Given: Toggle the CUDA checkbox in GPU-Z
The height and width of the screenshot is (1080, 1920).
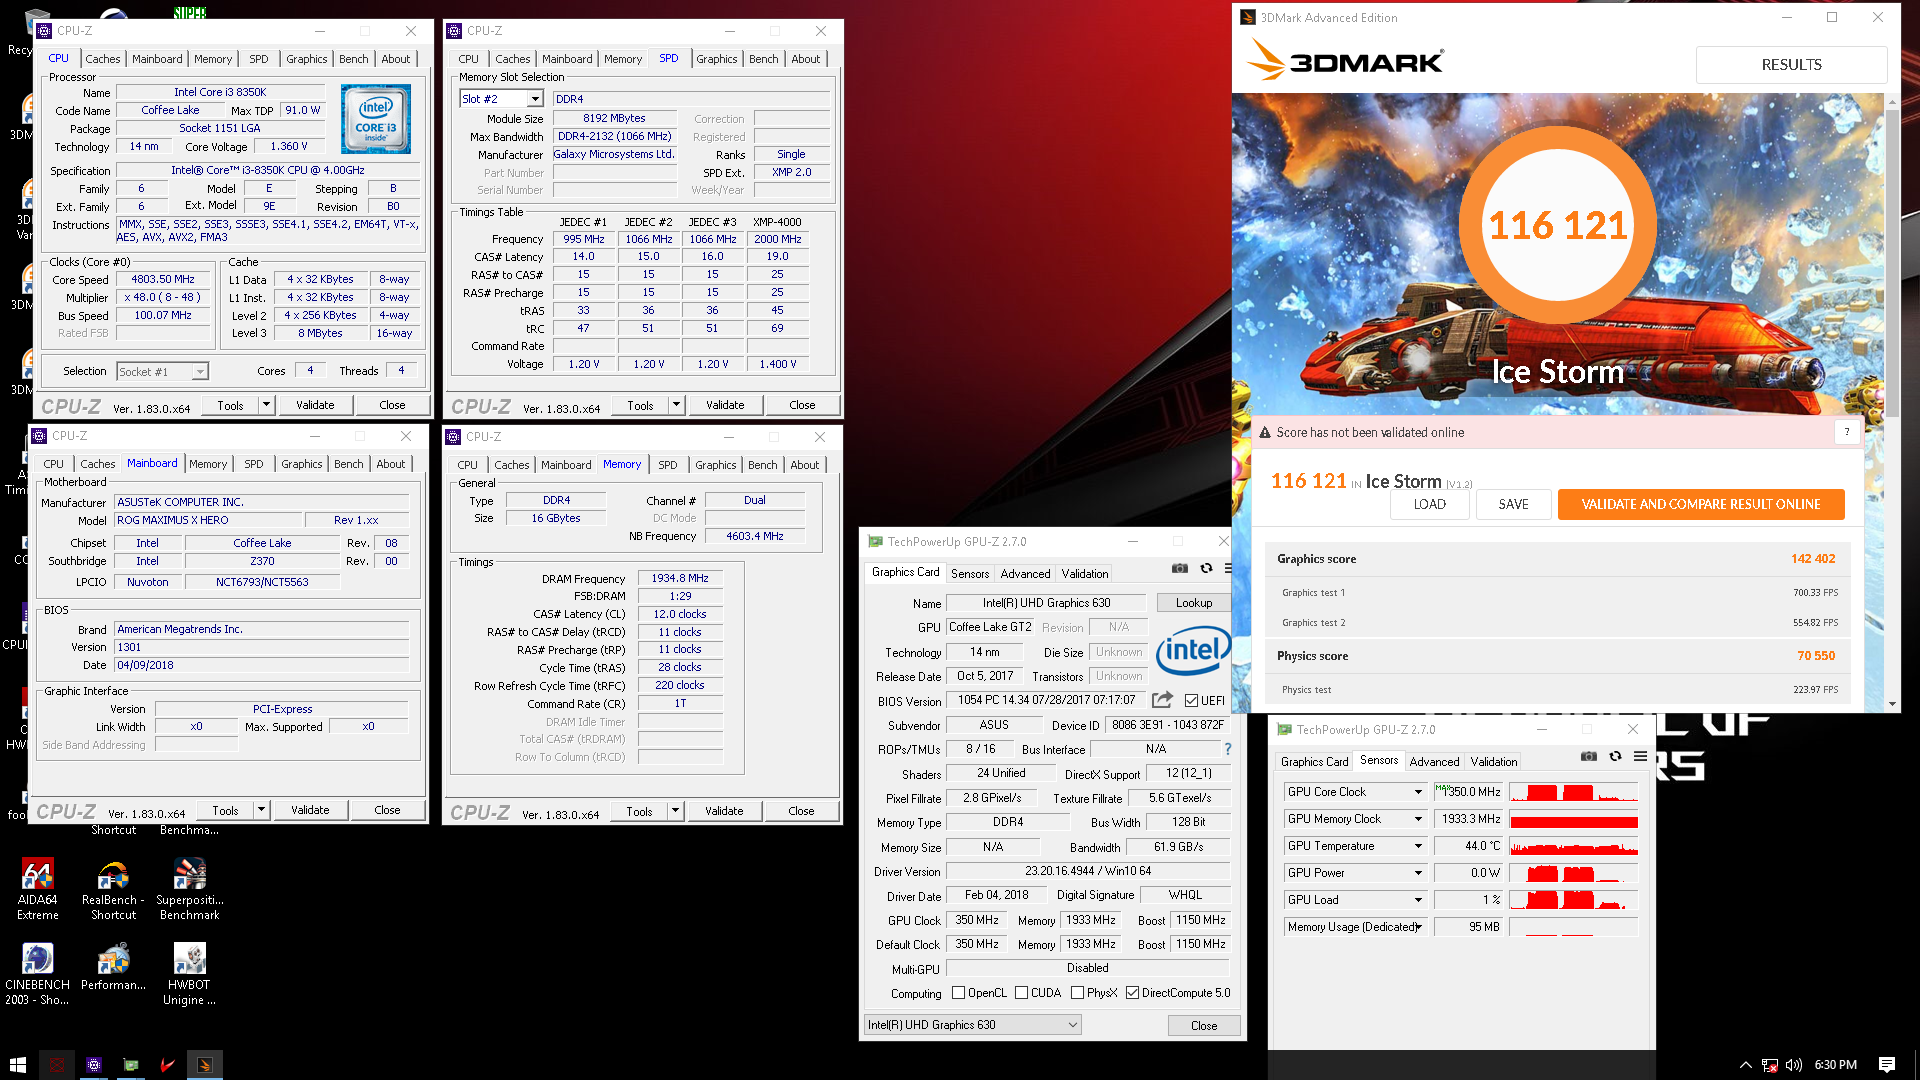Looking at the screenshot, I should pyautogui.click(x=1021, y=993).
